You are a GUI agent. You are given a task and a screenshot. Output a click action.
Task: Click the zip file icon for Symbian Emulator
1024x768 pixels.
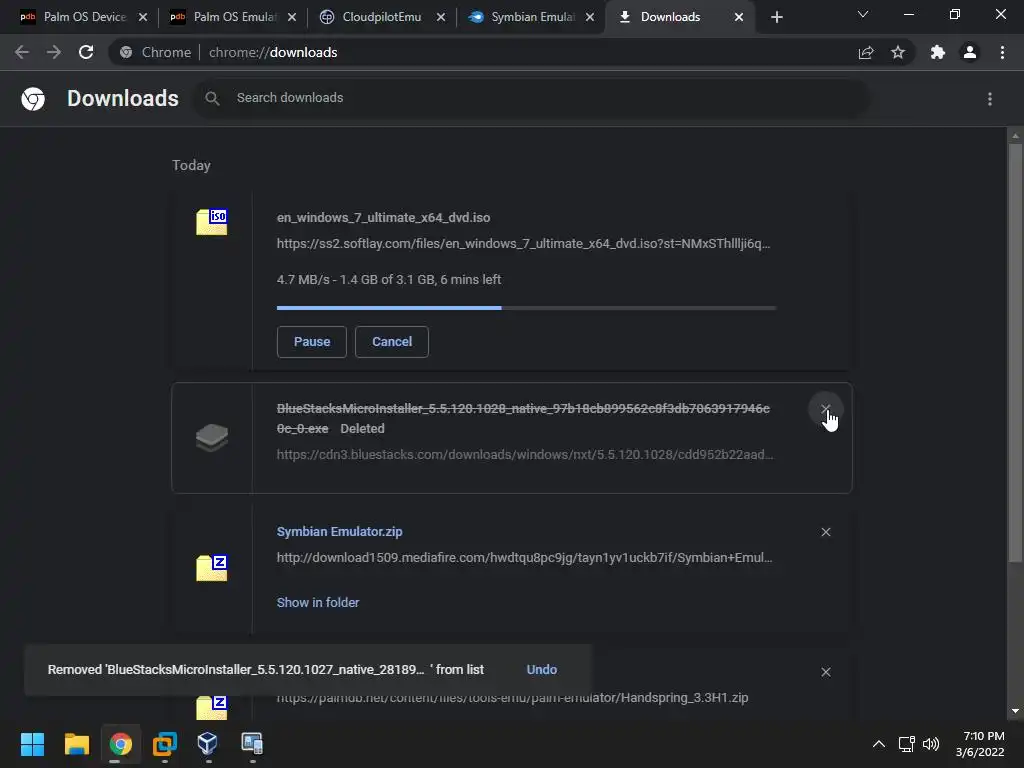212,567
